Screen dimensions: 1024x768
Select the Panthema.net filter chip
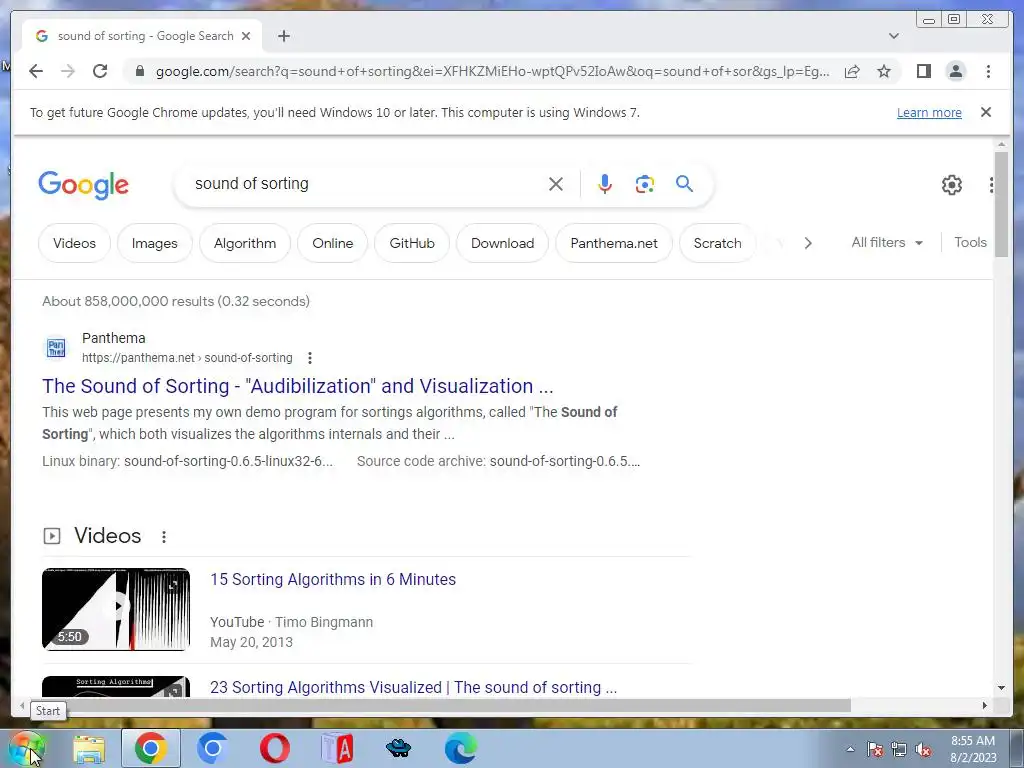[x=614, y=243]
